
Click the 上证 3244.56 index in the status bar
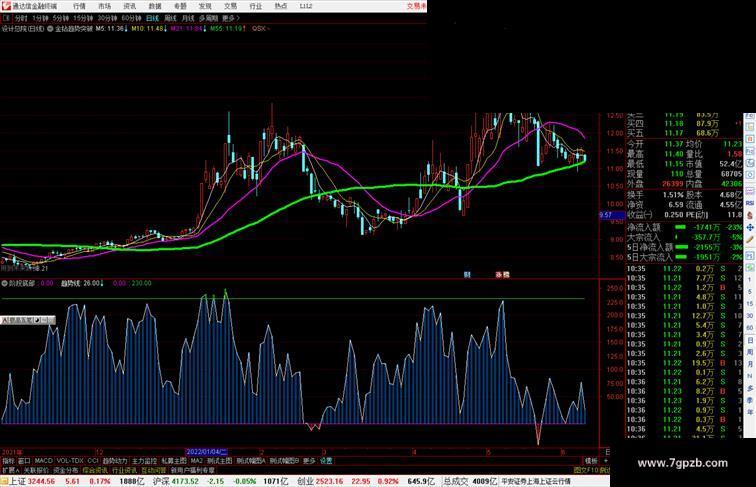pos(32,481)
